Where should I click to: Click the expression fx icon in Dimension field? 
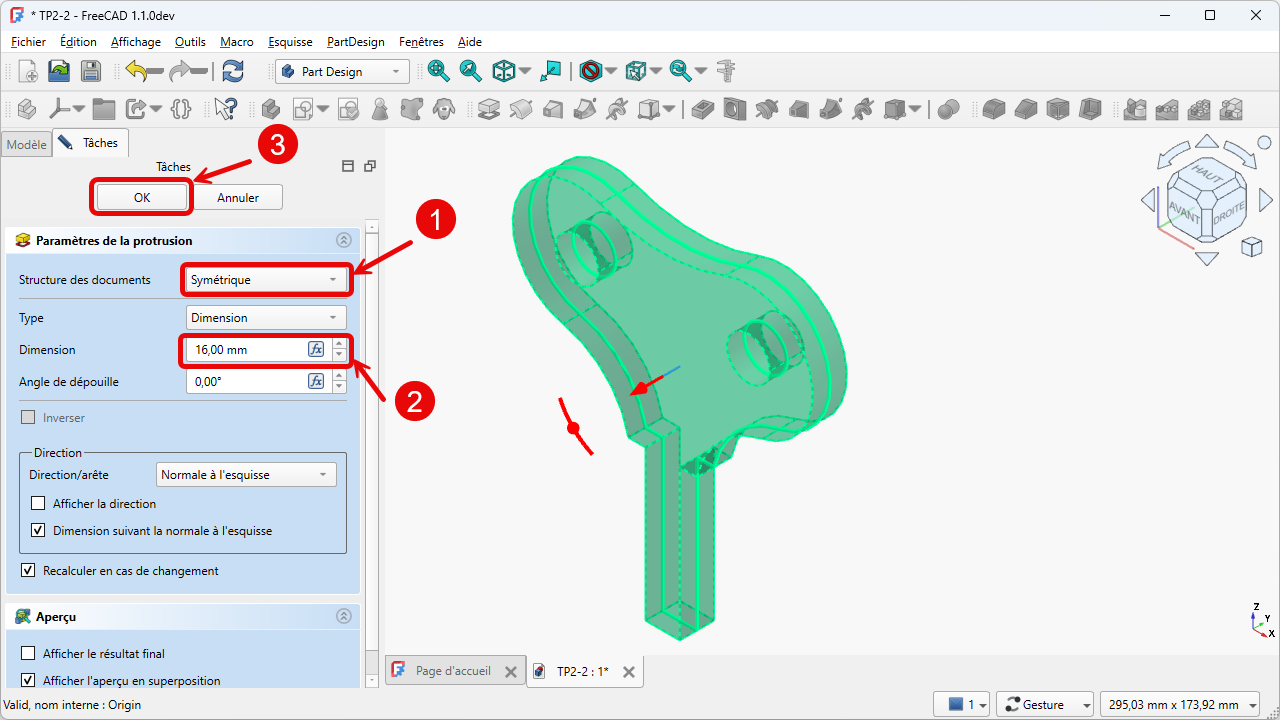[x=316, y=349]
